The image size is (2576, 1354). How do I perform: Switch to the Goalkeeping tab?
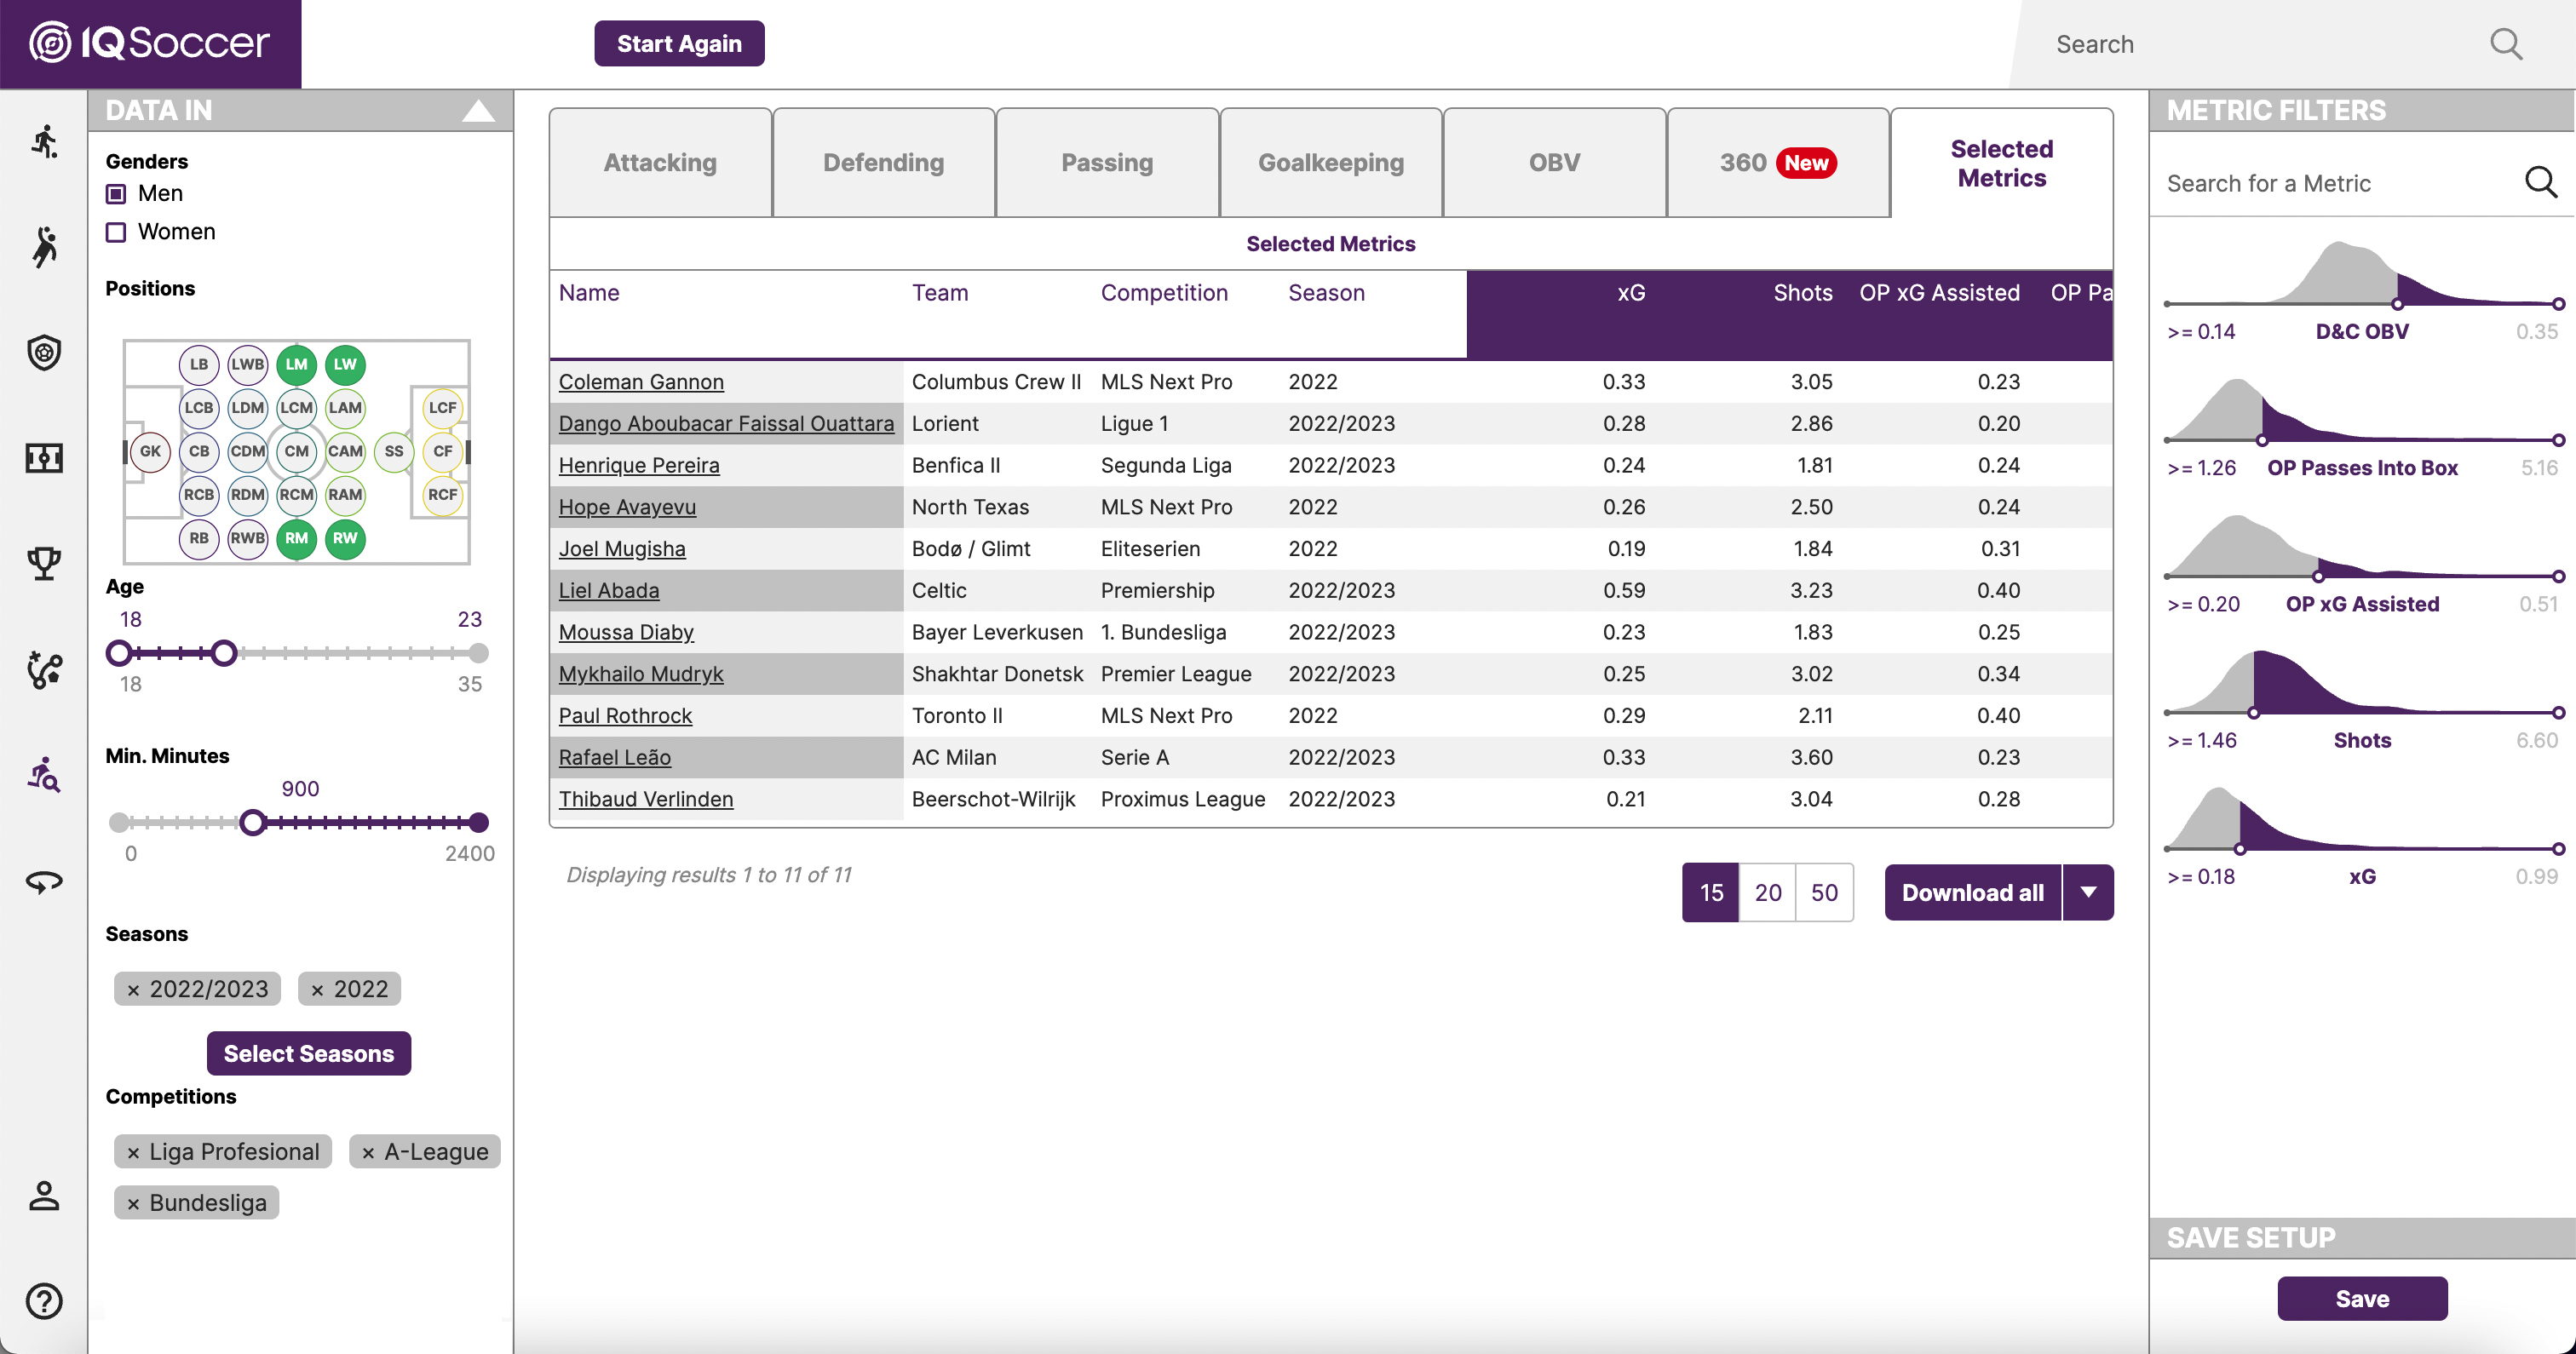1330,162
